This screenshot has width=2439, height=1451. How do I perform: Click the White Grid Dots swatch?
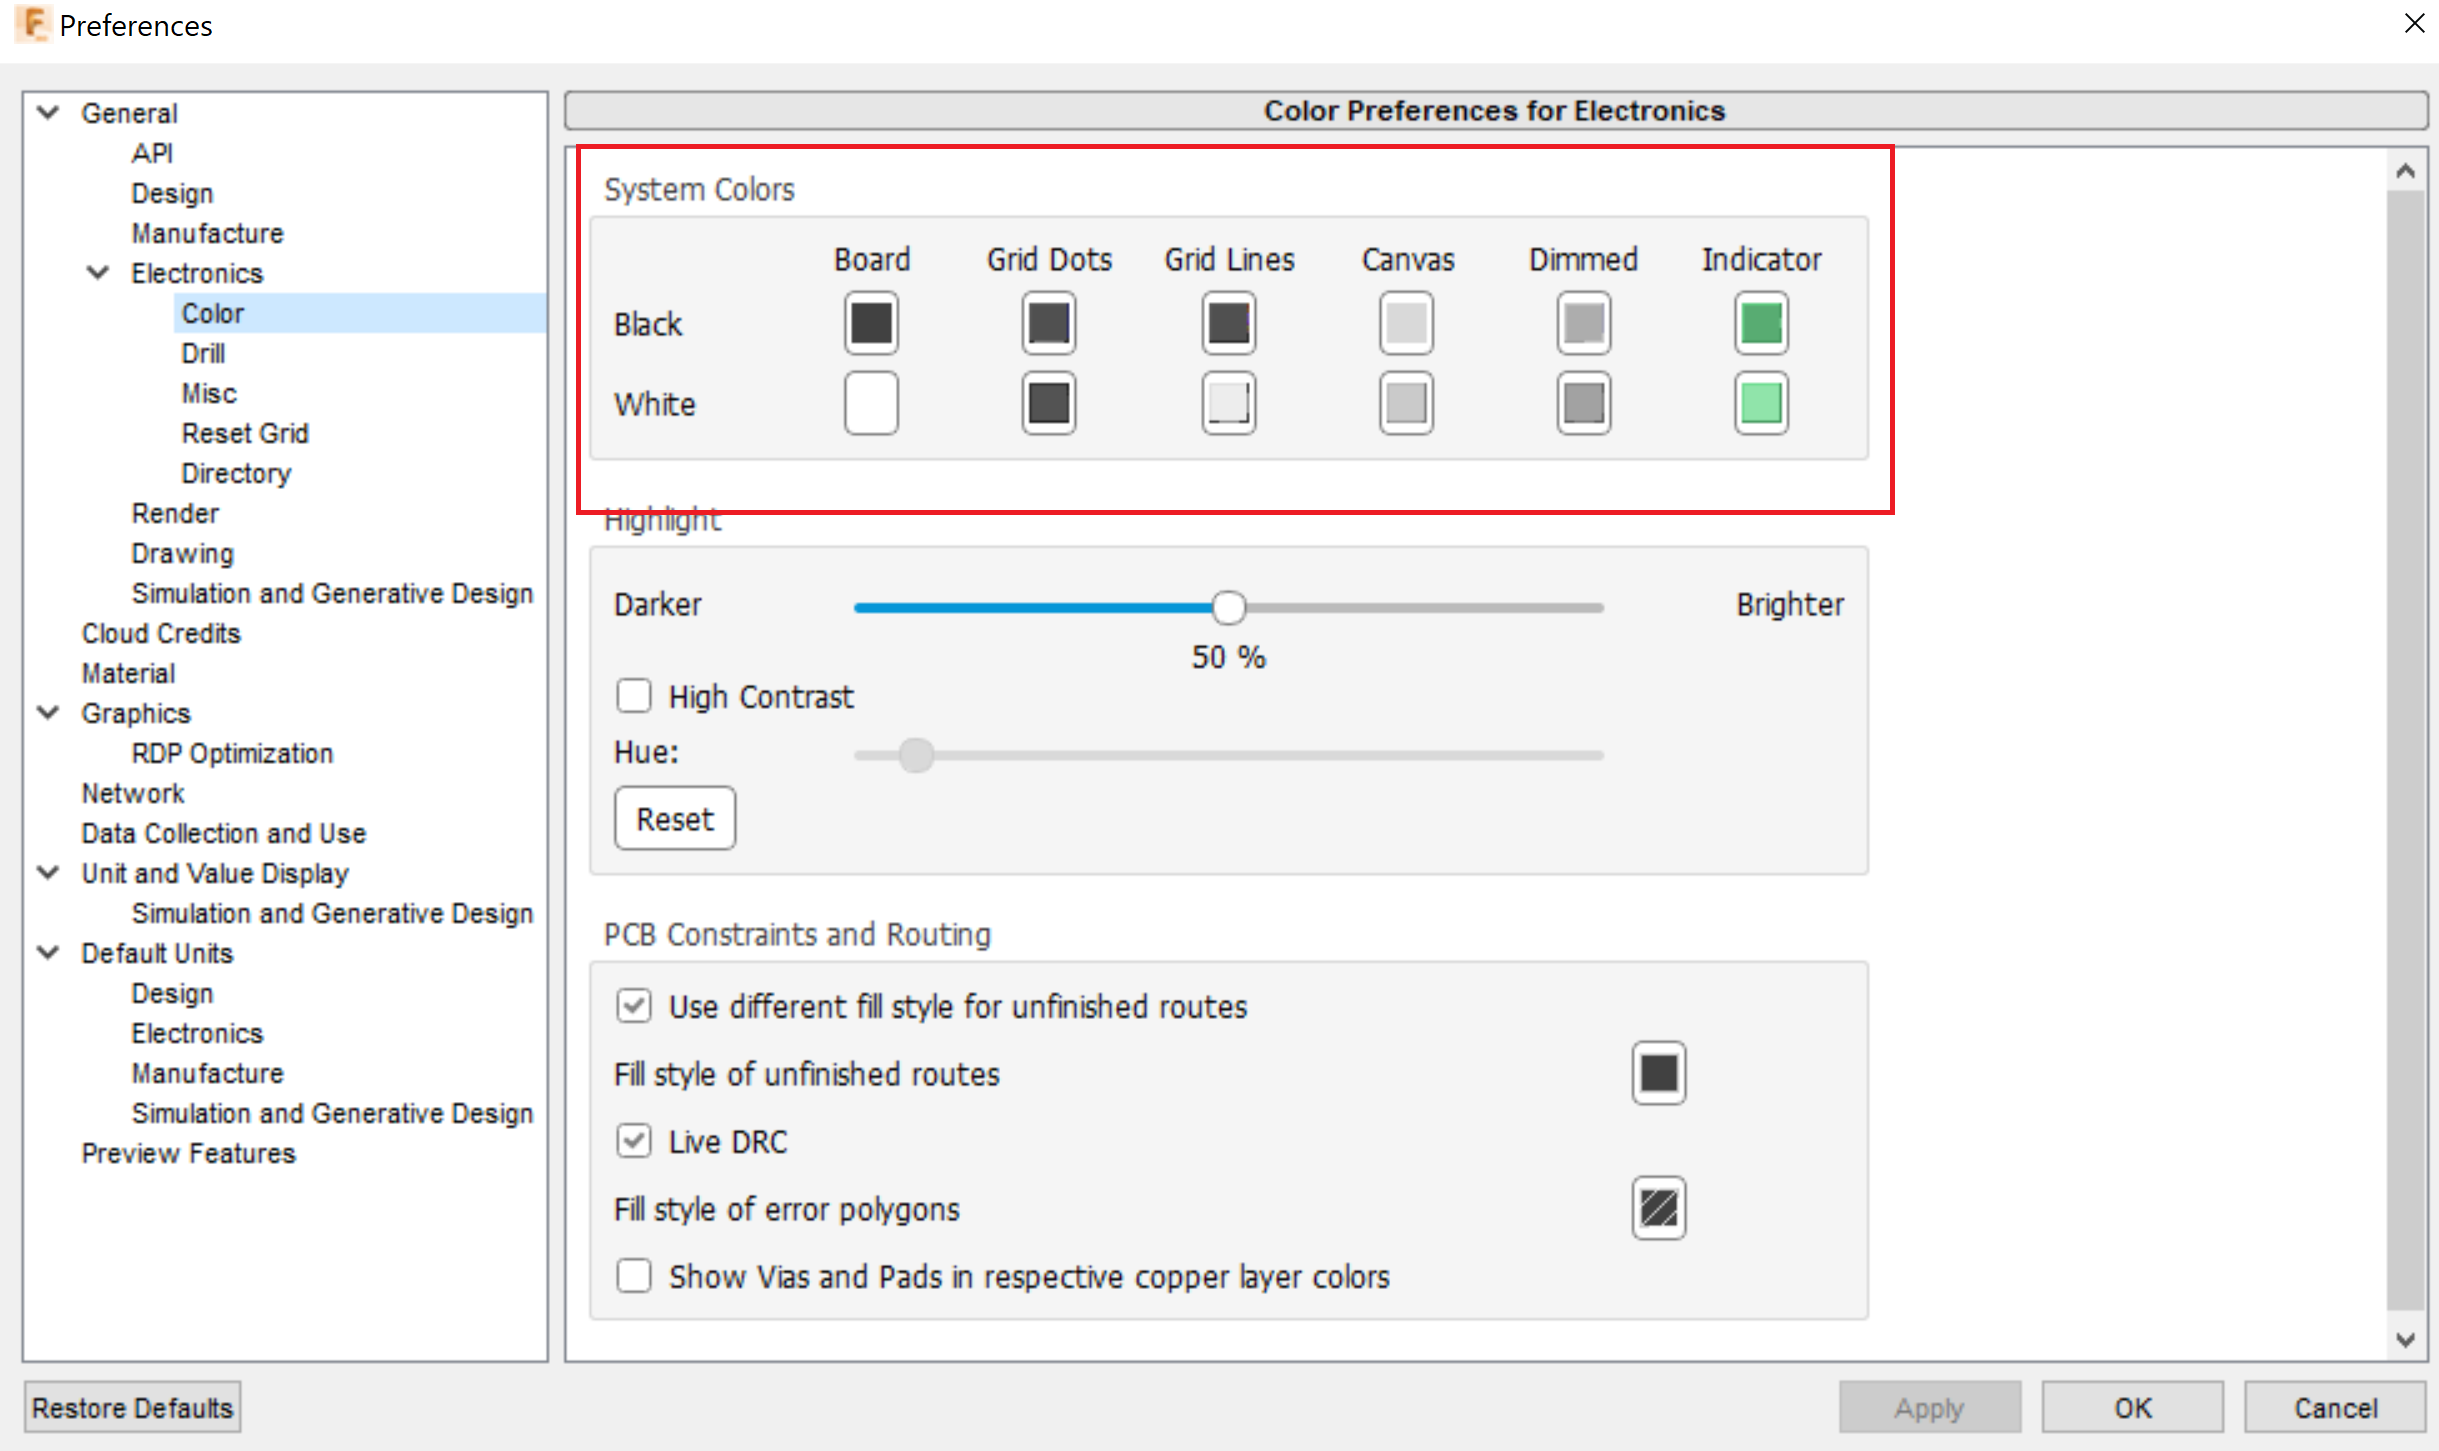1049,403
